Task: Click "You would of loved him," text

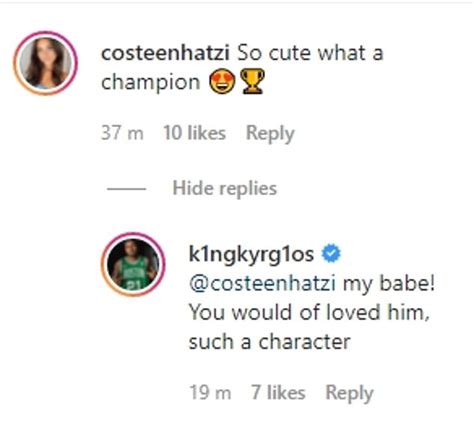Action: (x=309, y=313)
